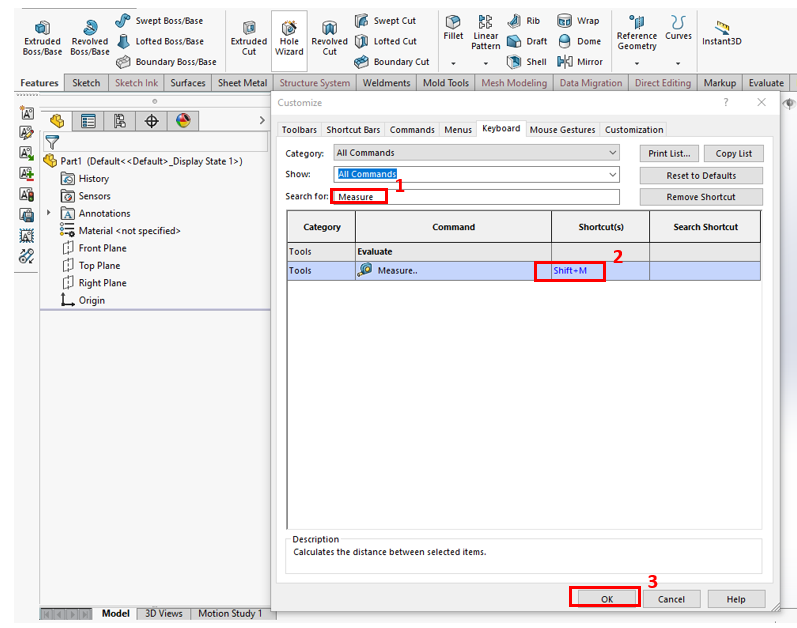Open the Curves tools
Image resolution: width=797 pixels, height=628 pixels.
click(678, 28)
